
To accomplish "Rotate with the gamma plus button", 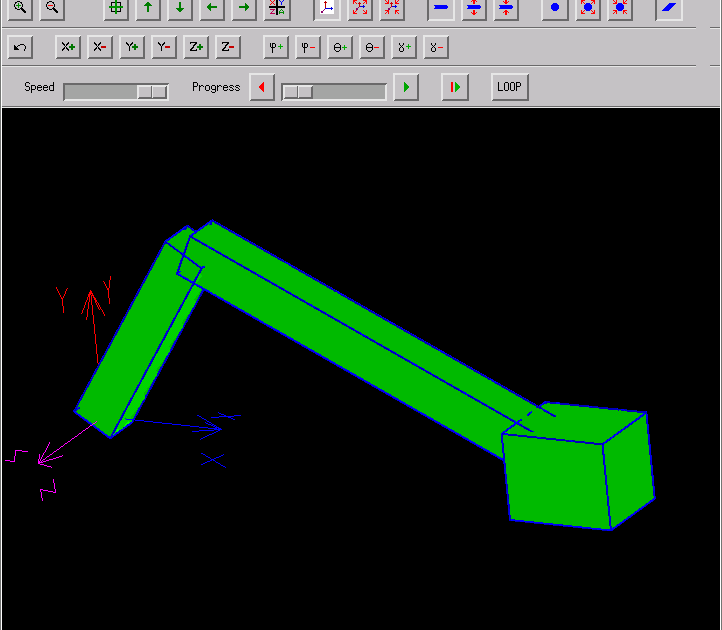I will [404, 47].
